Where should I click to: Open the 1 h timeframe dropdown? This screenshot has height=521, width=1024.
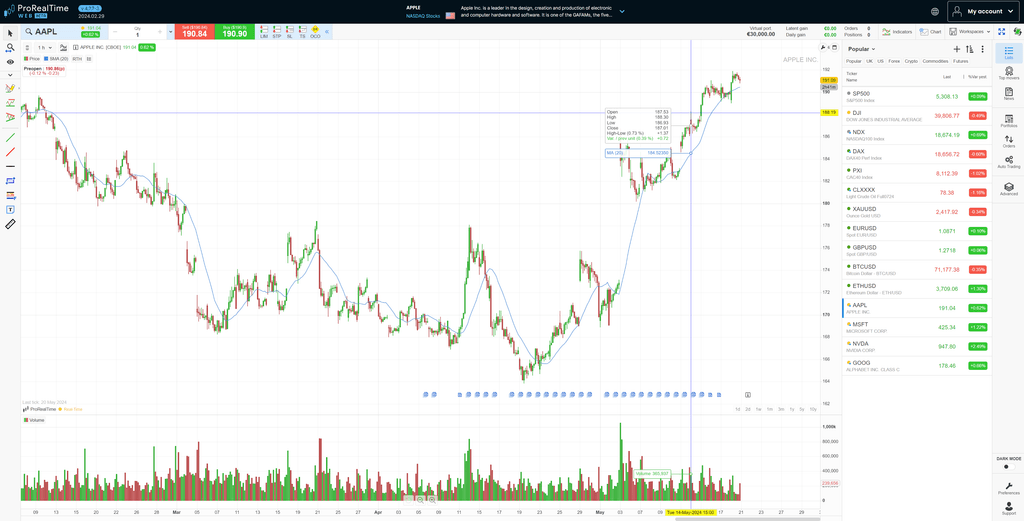(x=44, y=47)
